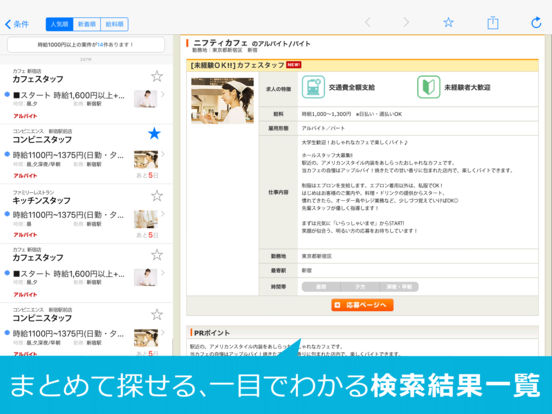
Task: Select the 交通費全額支給 feature label
Action: (352, 87)
